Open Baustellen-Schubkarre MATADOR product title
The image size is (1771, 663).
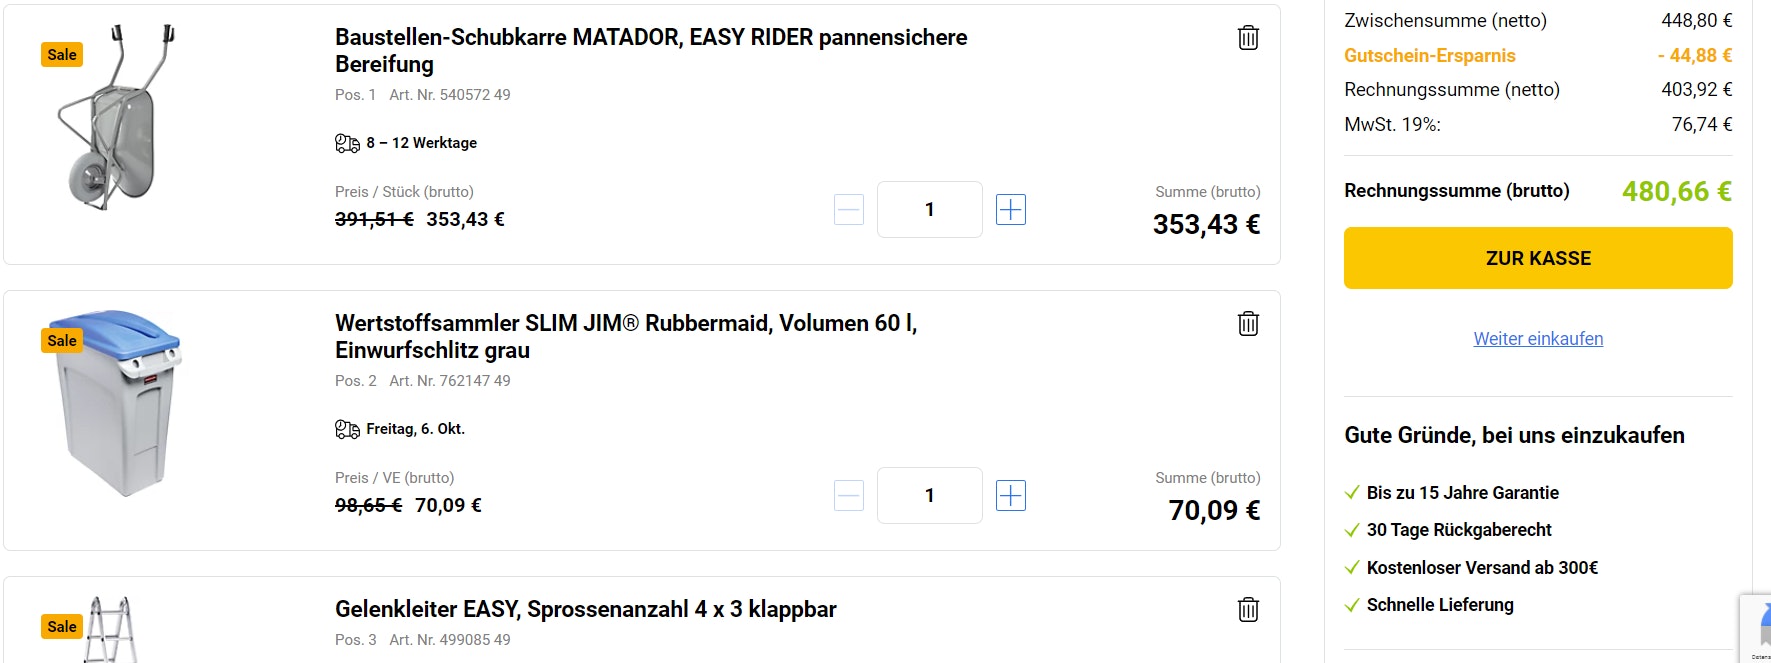(650, 50)
